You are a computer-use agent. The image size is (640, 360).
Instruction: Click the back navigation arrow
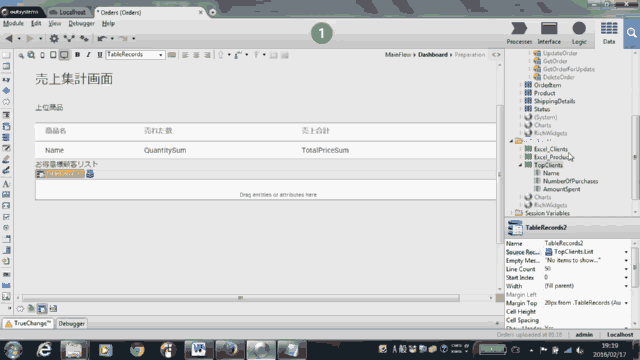(9, 38)
